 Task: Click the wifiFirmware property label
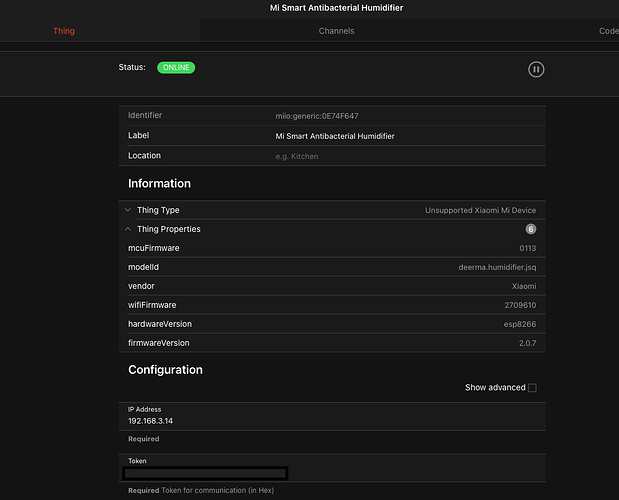click(152, 305)
